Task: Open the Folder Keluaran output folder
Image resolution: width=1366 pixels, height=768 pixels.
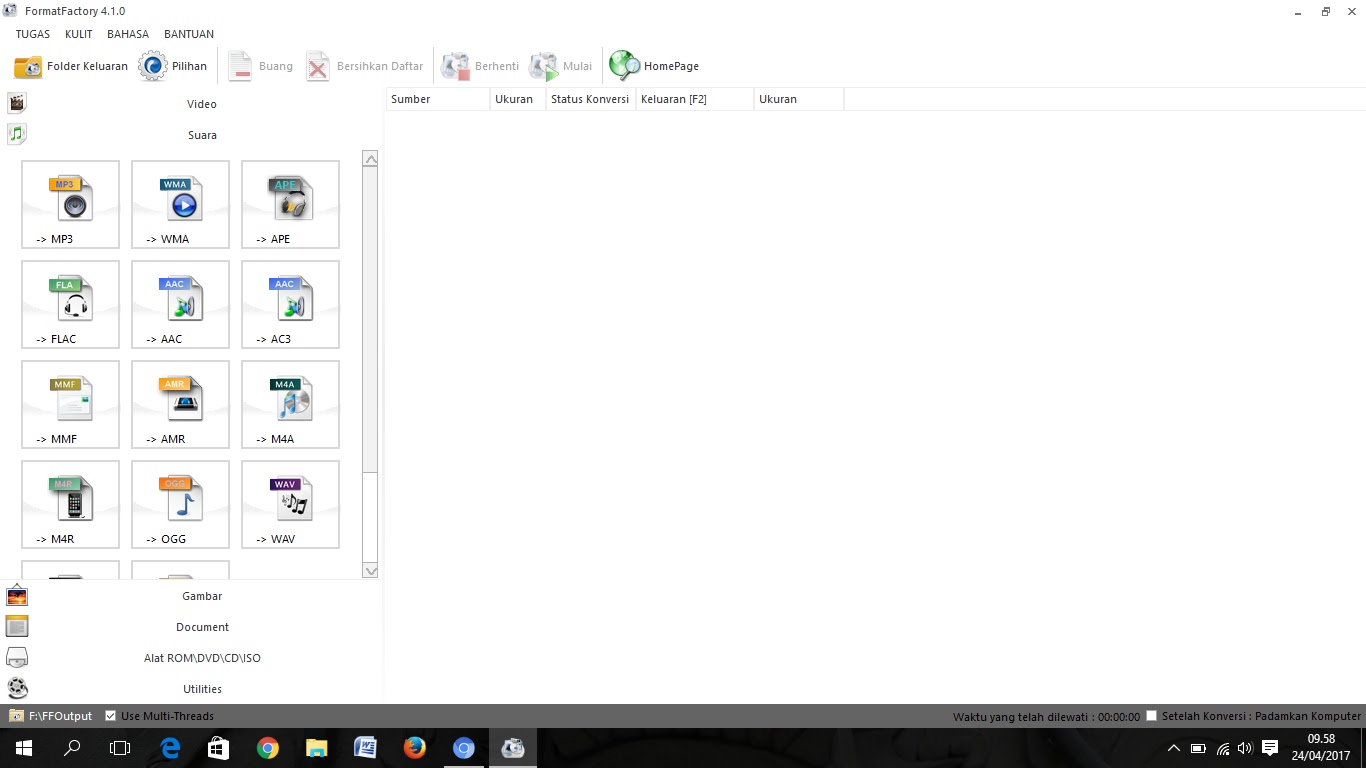Action: (x=71, y=66)
